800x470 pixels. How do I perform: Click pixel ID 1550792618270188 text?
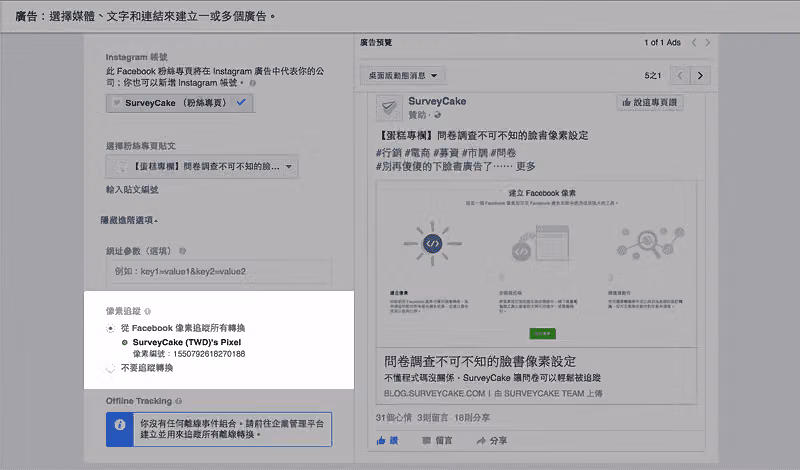[x=209, y=354]
